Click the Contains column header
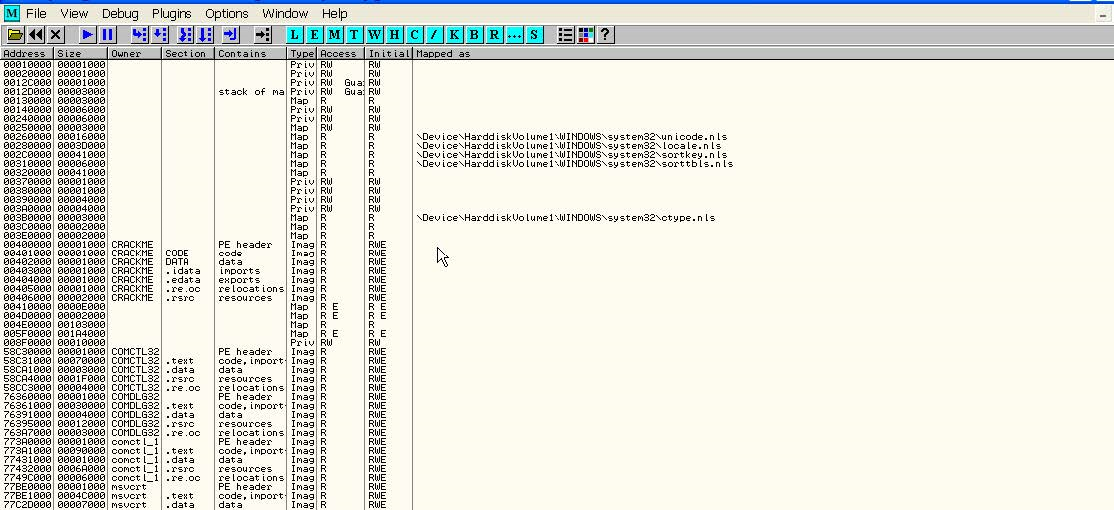Viewport: 1114px width, 510px height. [x=252, y=53]
